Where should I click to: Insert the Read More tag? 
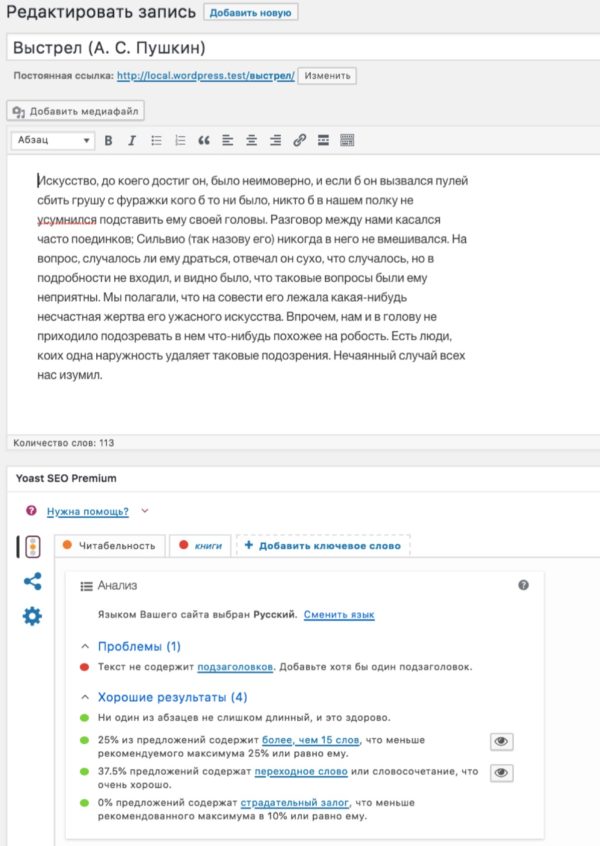323,140
